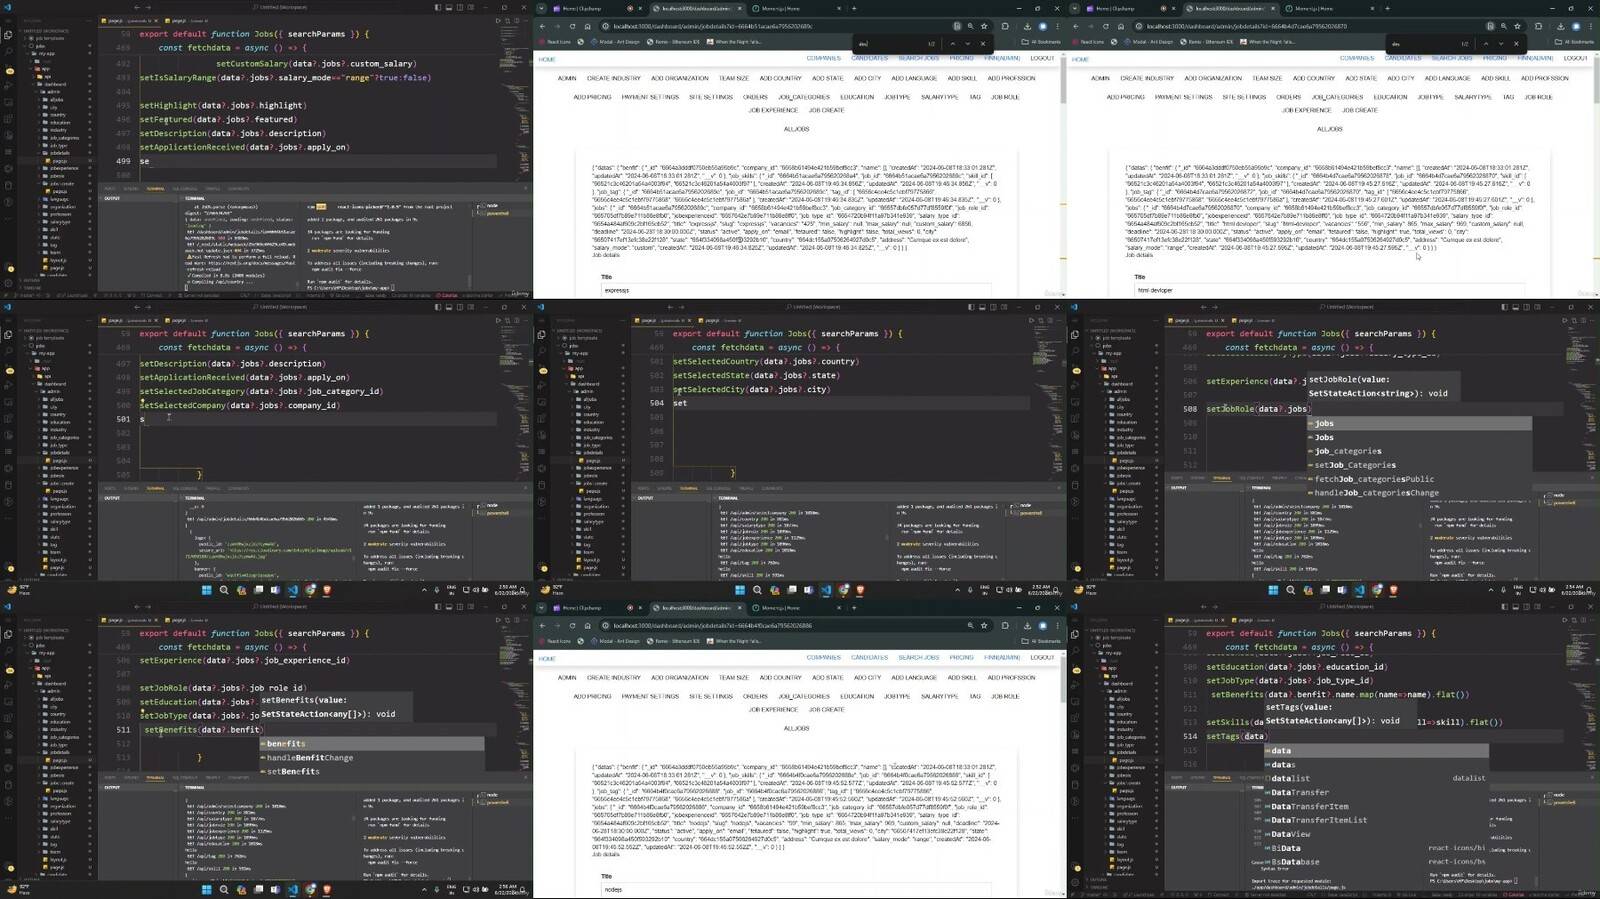
Task: Open layout.js in the setCustomSalary VS Code explorer
Action: coord(57,260)
